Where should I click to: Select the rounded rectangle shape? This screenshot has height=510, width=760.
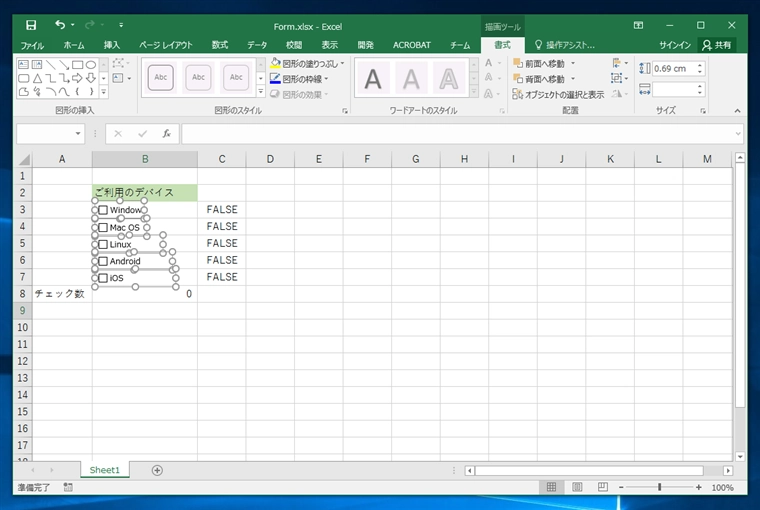tap(23, 78)
